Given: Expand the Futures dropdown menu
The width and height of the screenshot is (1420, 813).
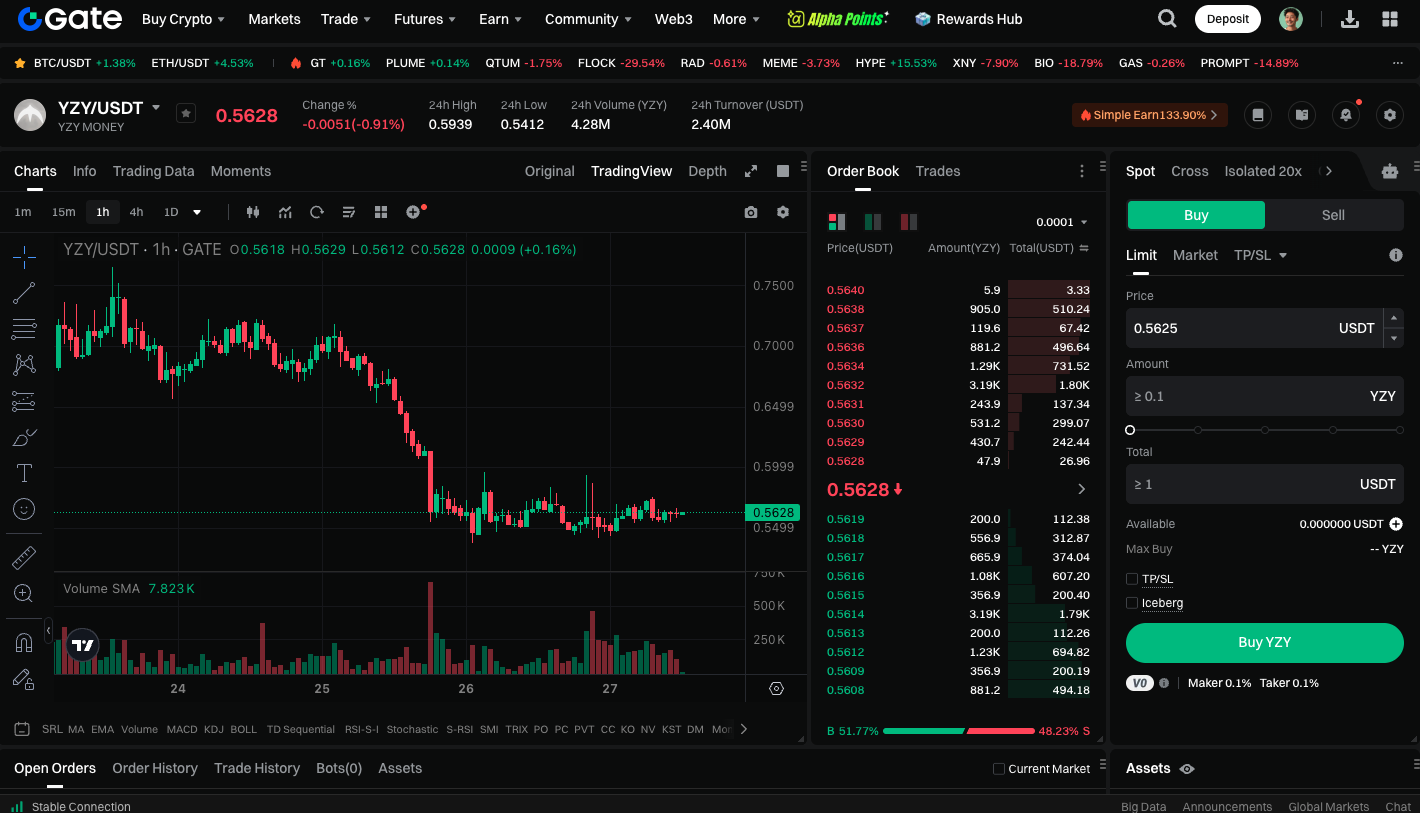Looking at the screenshot, I should (425, 19).
